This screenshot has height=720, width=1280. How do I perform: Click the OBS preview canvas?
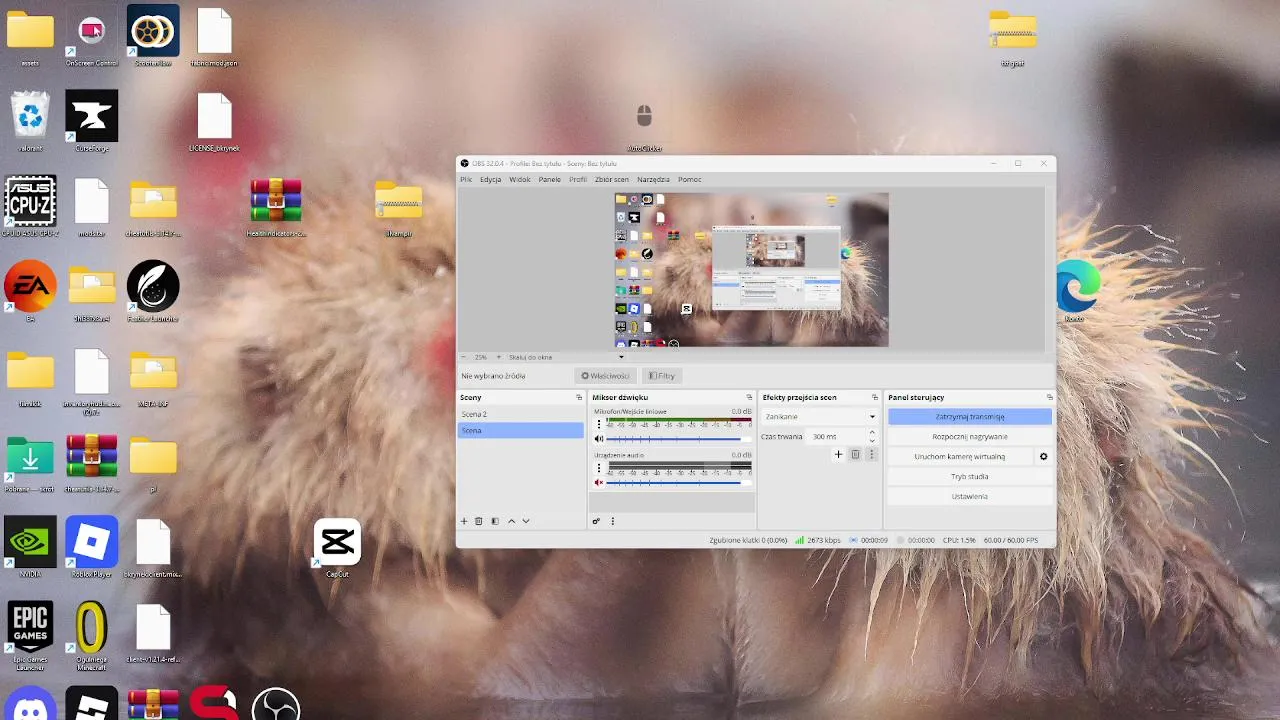pos(751,270)
